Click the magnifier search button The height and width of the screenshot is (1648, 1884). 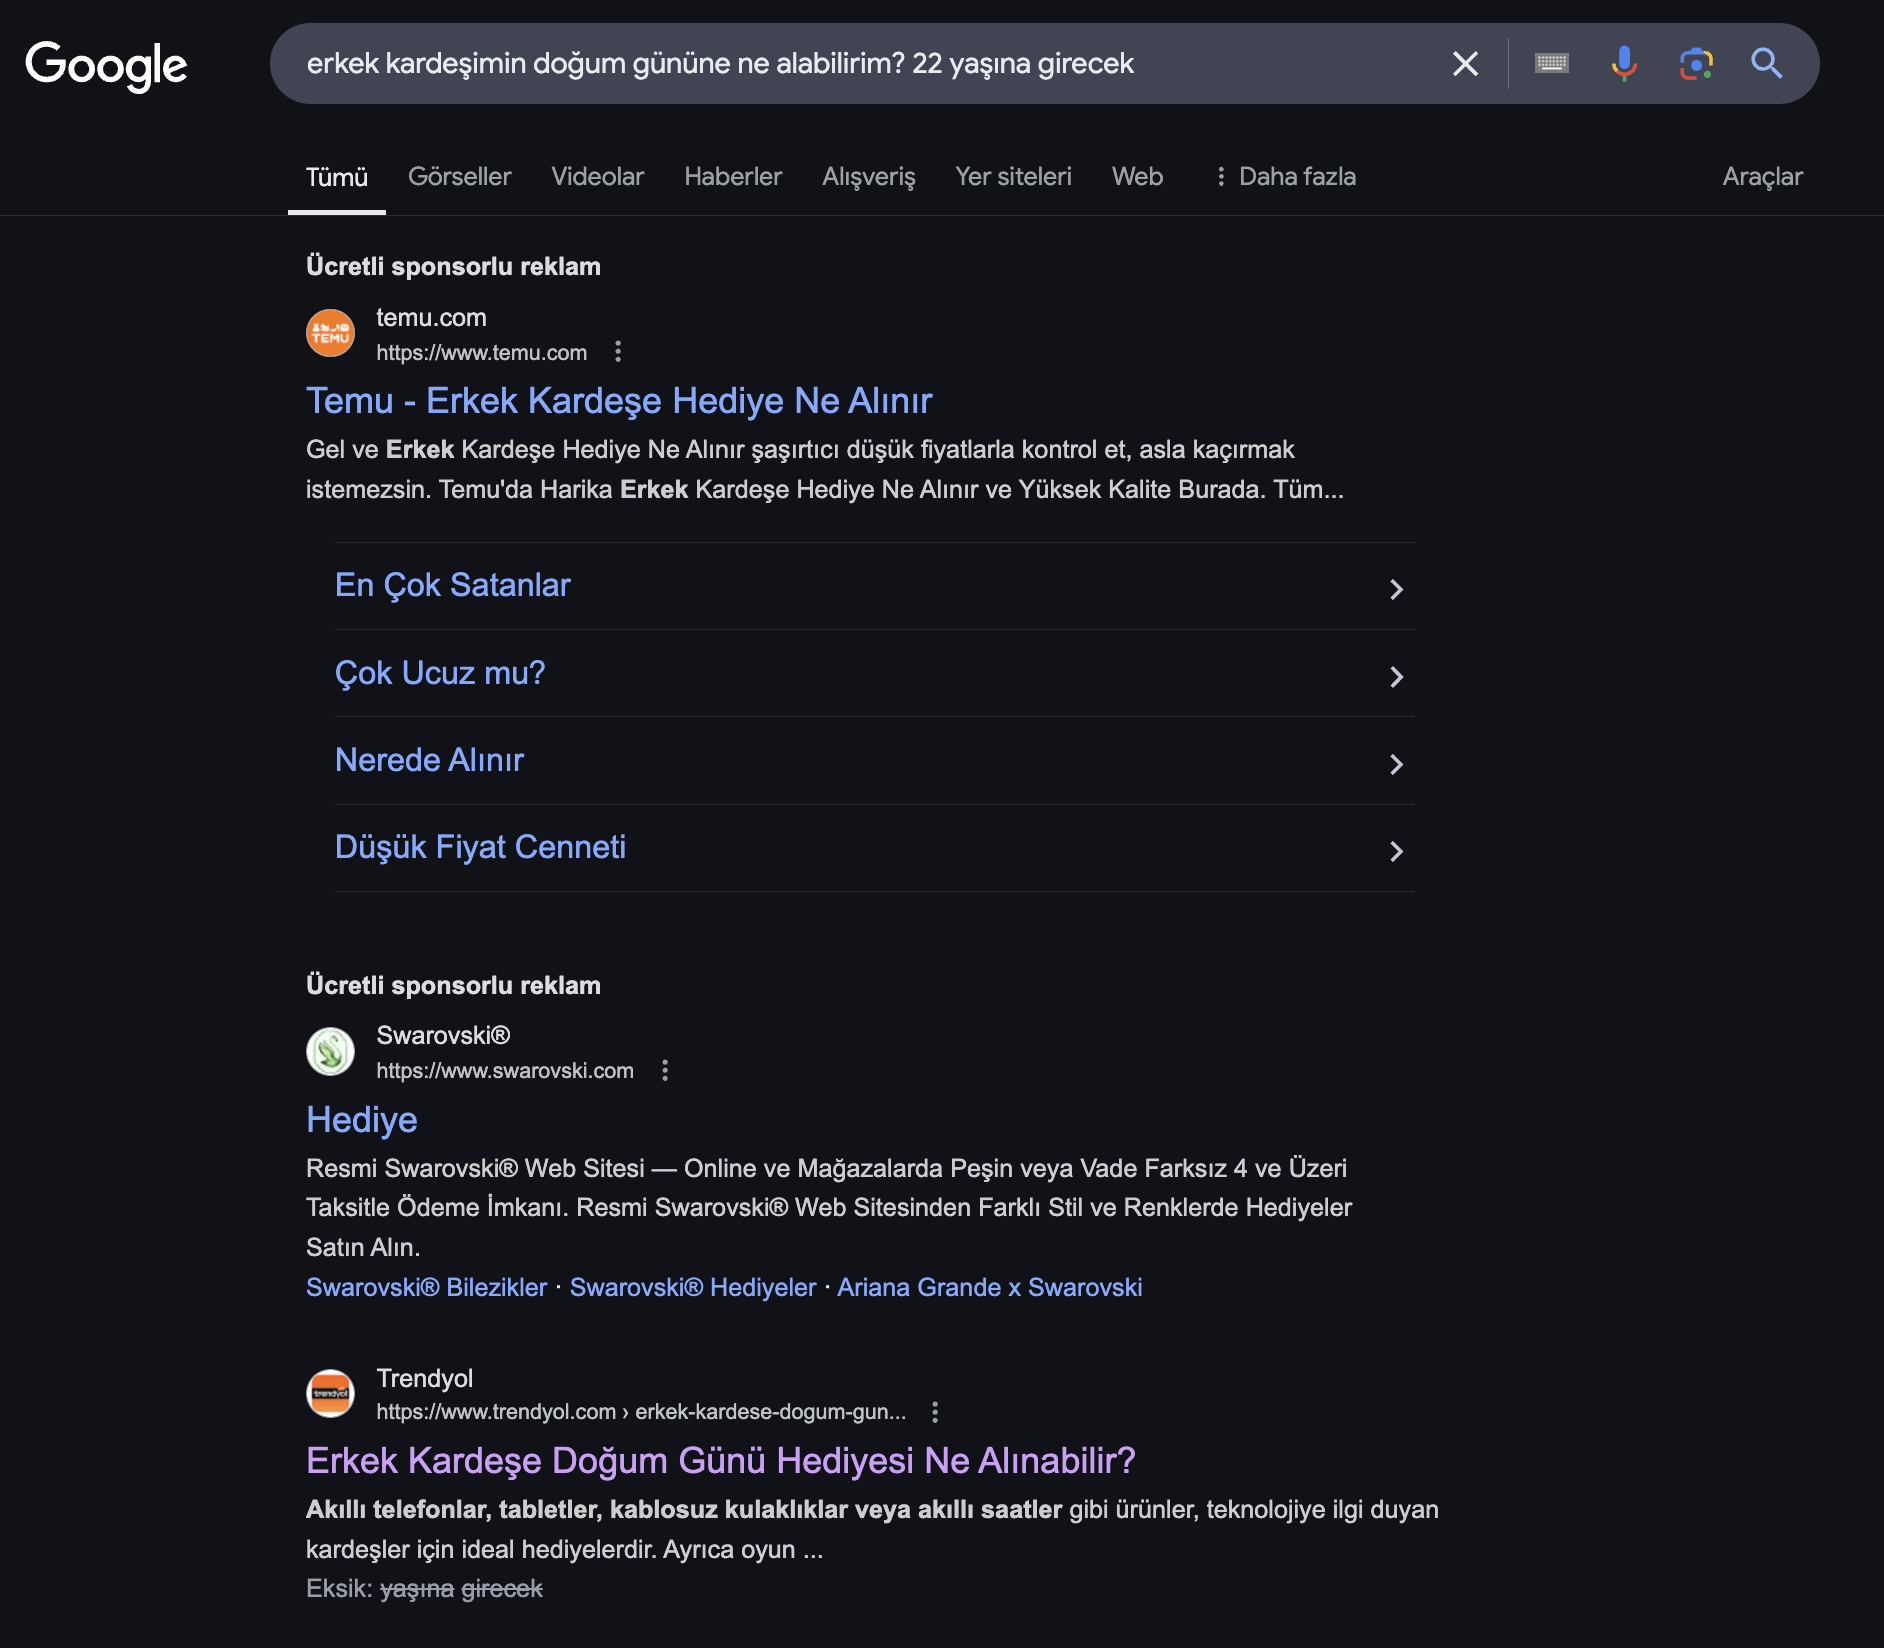click(1767, 64)
